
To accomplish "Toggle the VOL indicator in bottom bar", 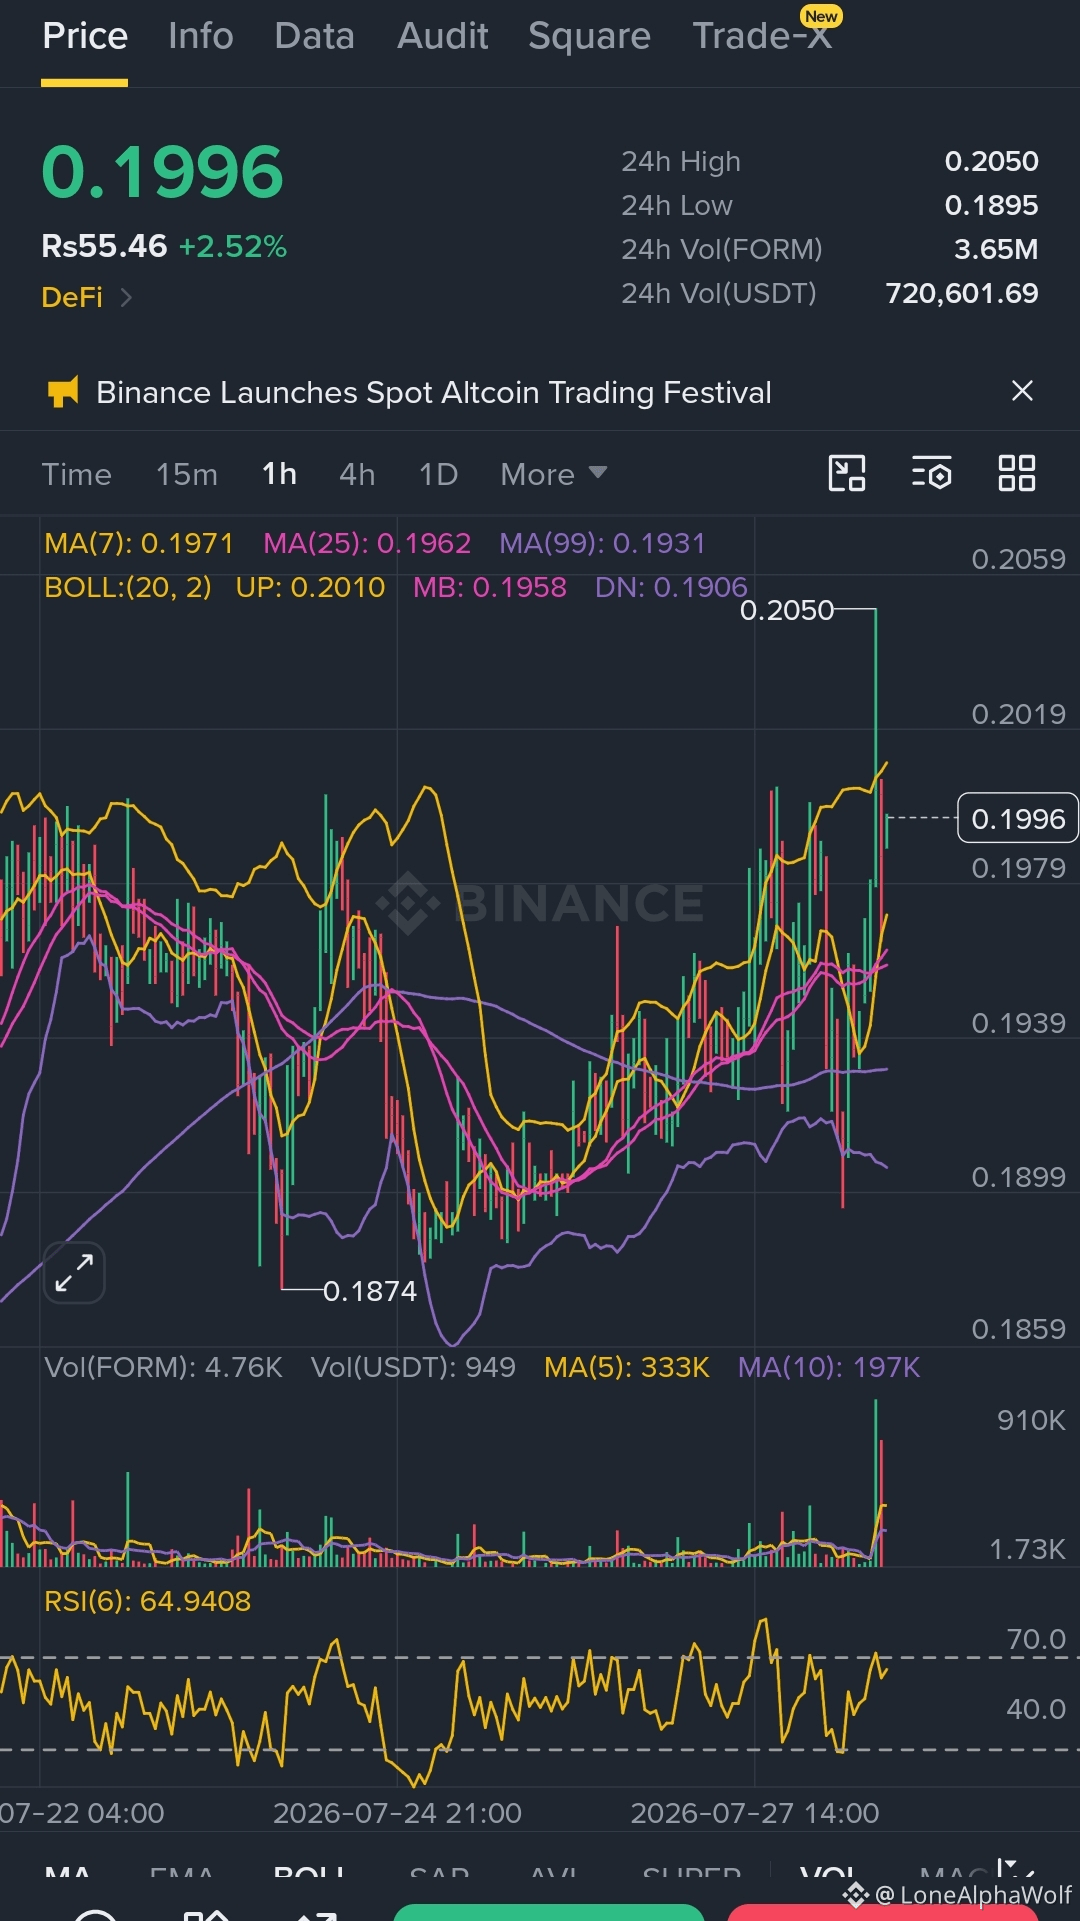I will coord(828,1874).
